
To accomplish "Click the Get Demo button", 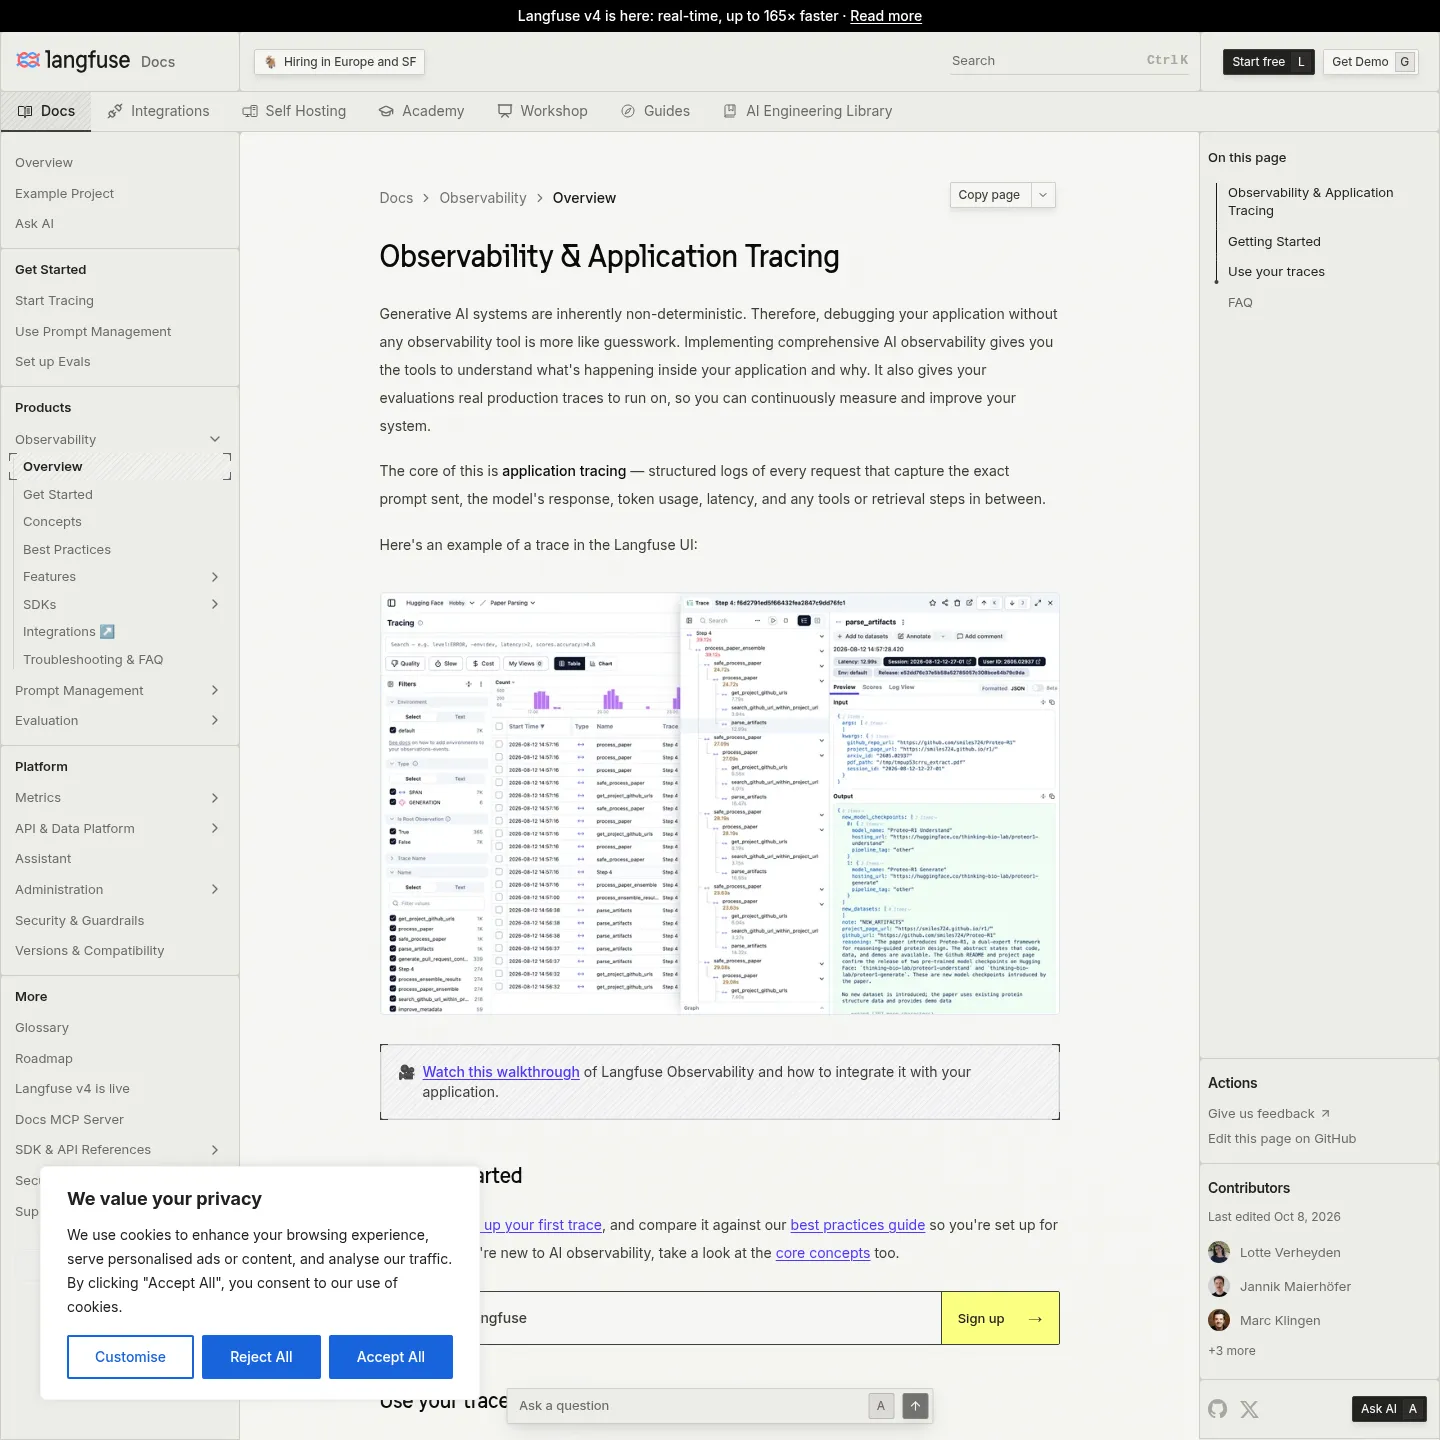I will coord(1371,62).
